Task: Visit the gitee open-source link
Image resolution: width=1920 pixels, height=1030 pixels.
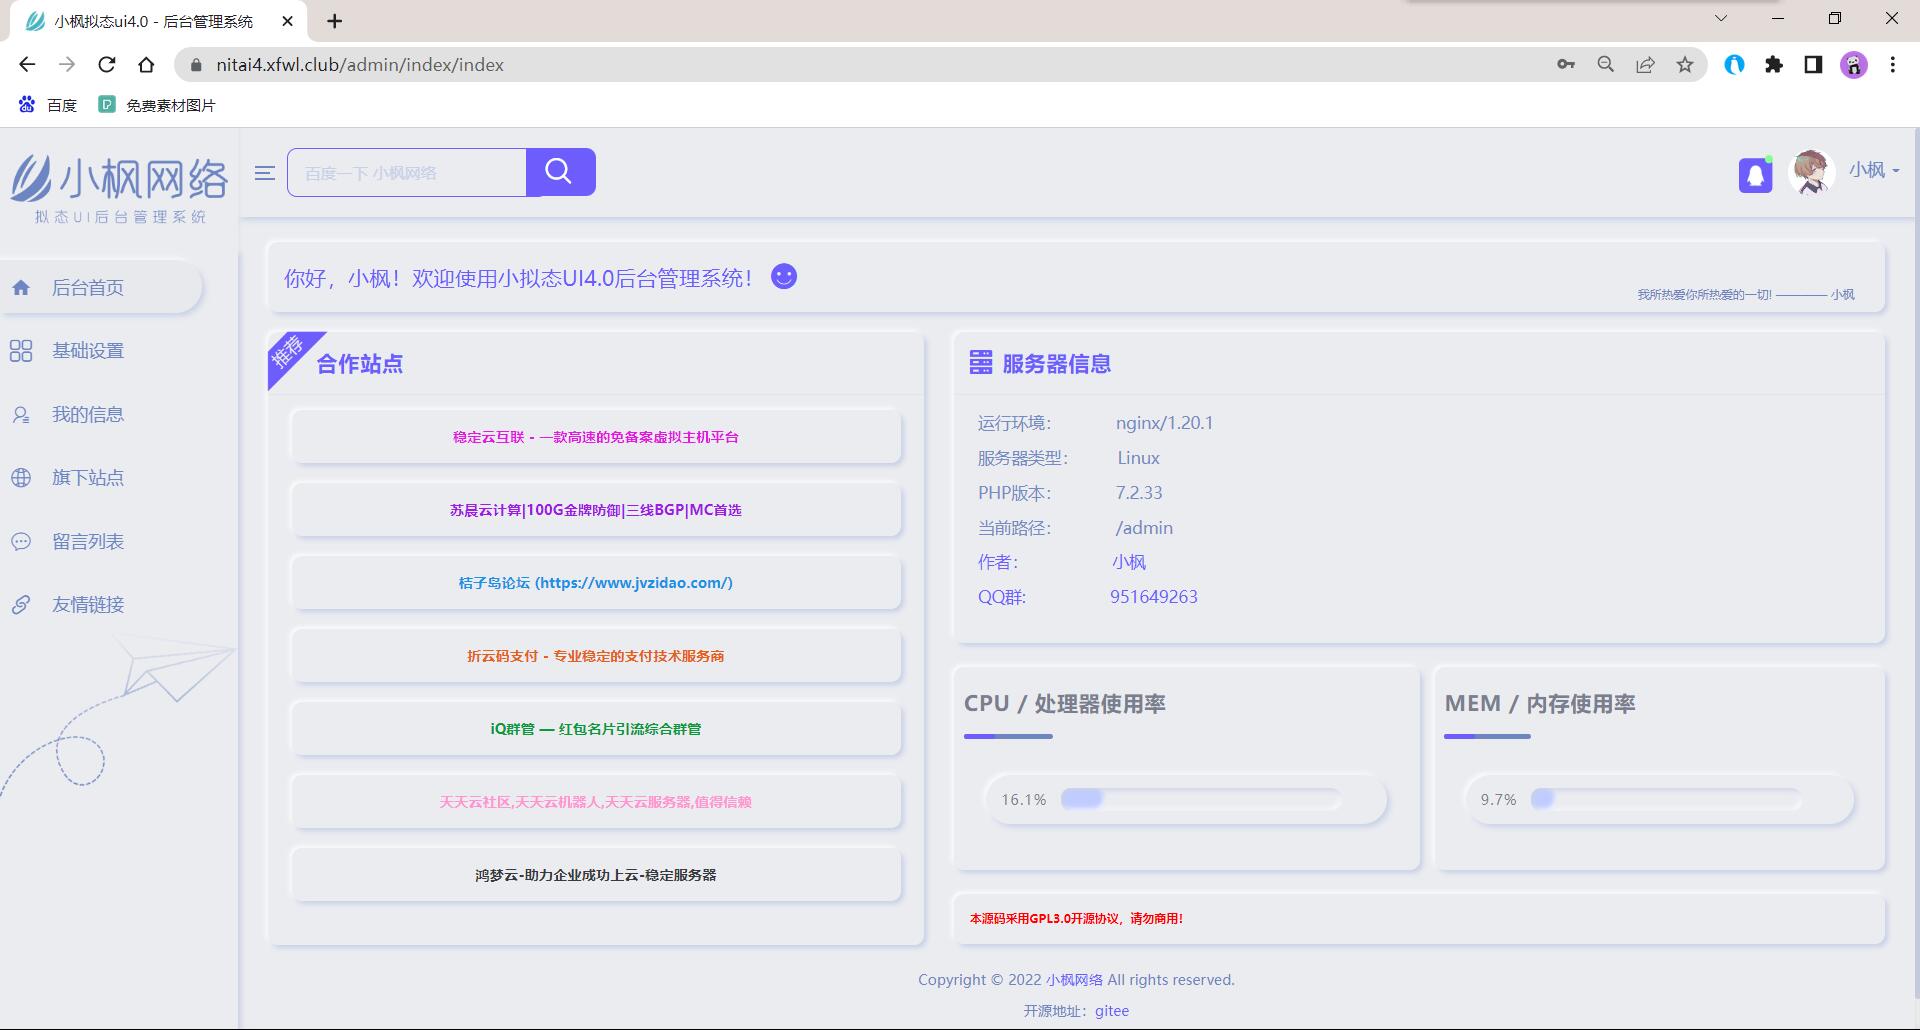Action: pos(1111,1010)
